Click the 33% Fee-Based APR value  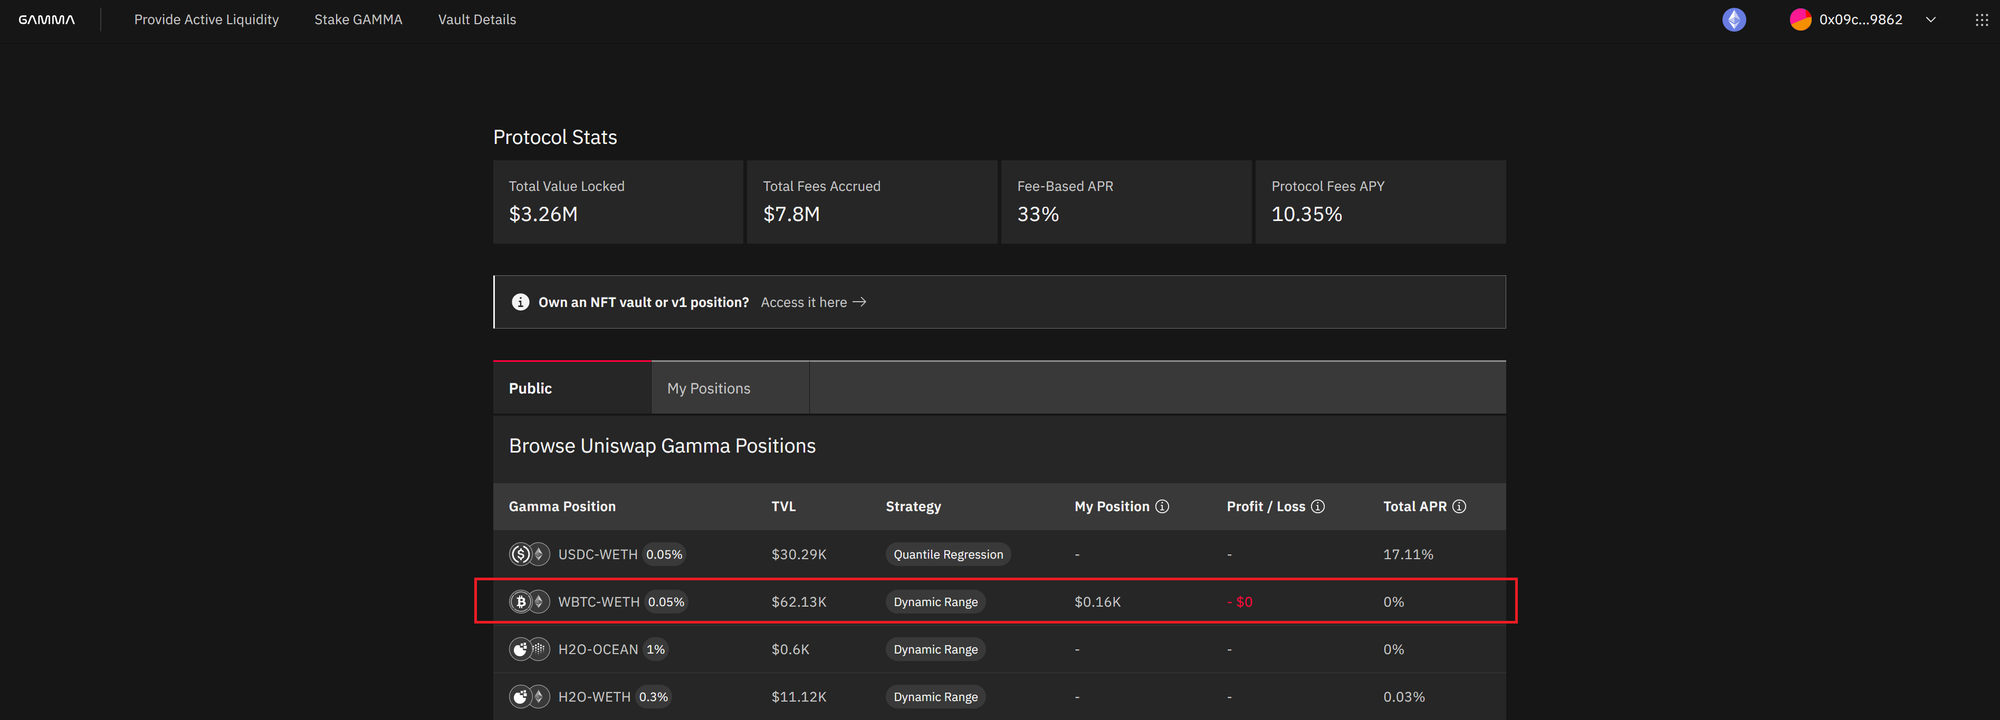tap(1038, 214)
